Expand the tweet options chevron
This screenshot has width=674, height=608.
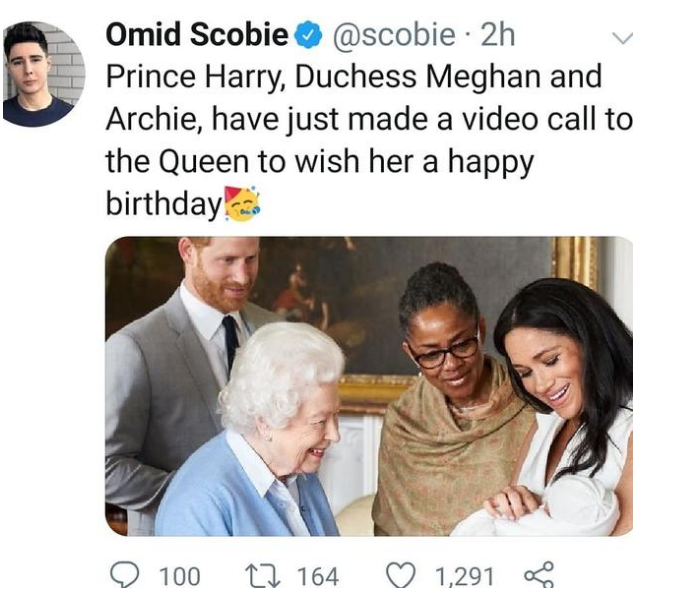tap(621, 39)
